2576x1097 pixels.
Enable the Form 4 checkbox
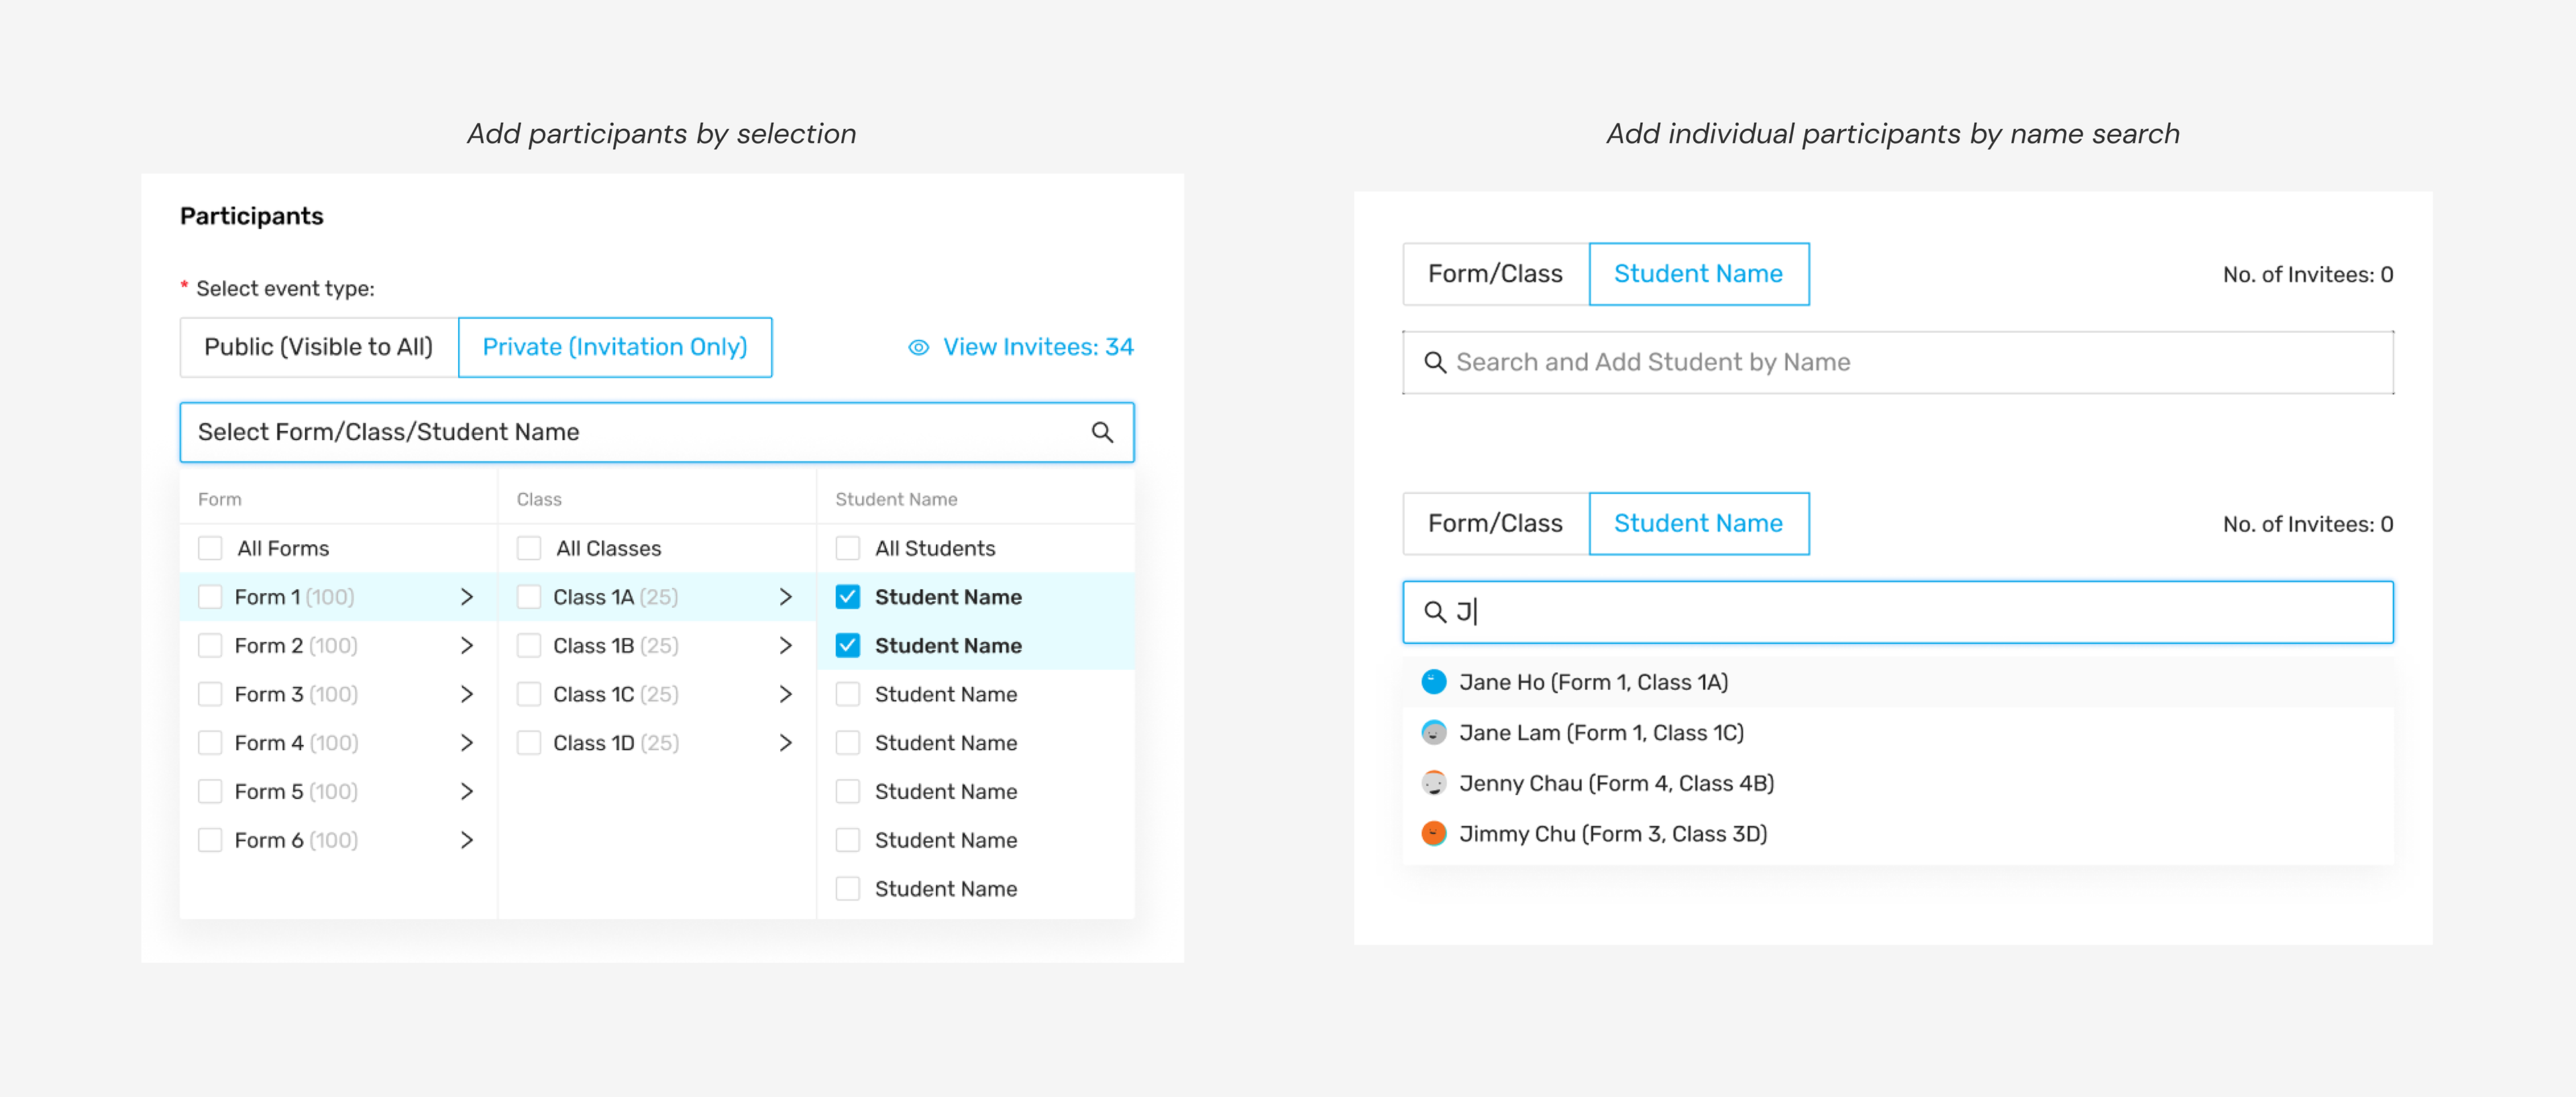coord(210,742)
